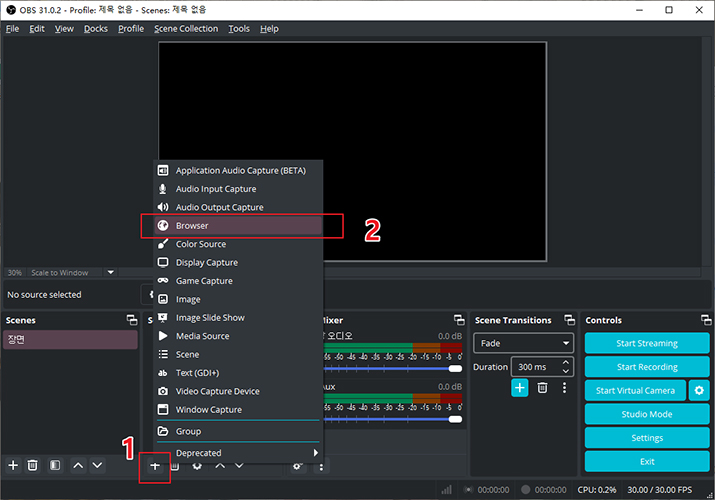
Task: Decrease the transition Duration with the down arrow
Action: 566,371
